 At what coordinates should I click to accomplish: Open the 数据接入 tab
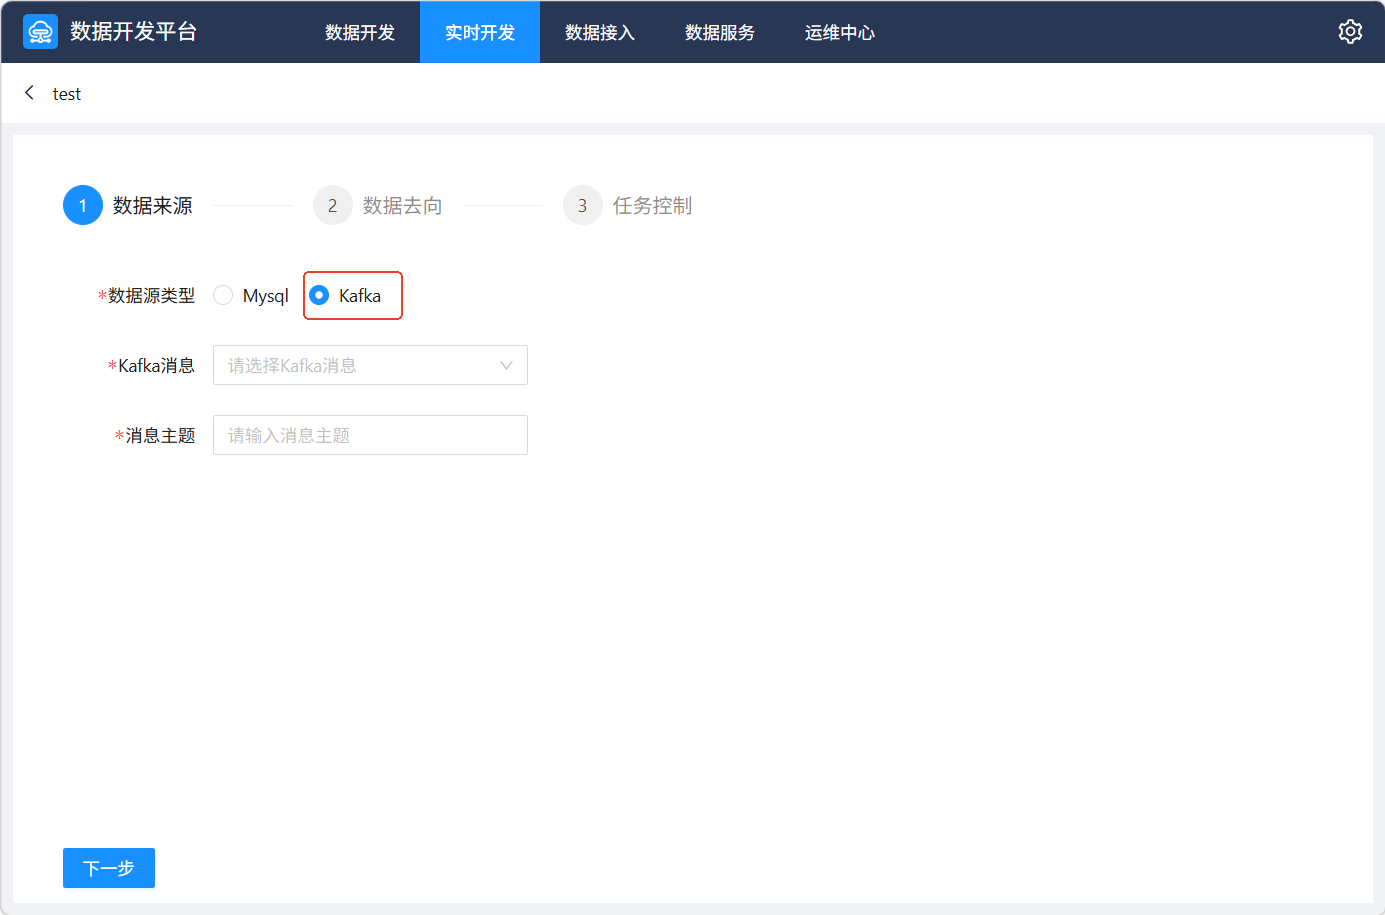click(x=600, y=32)
